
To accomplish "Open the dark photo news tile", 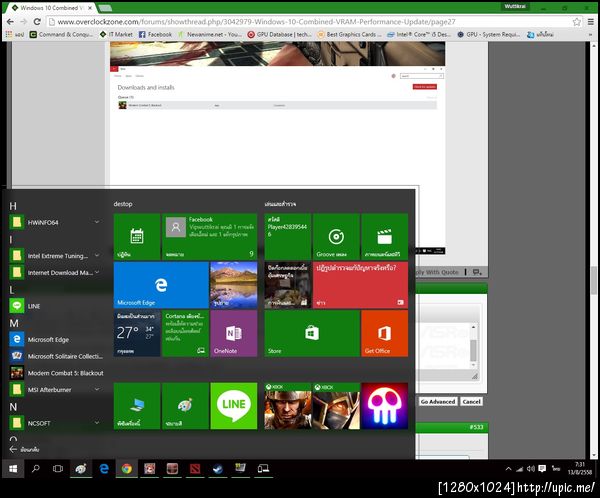I will click(288, 285).
